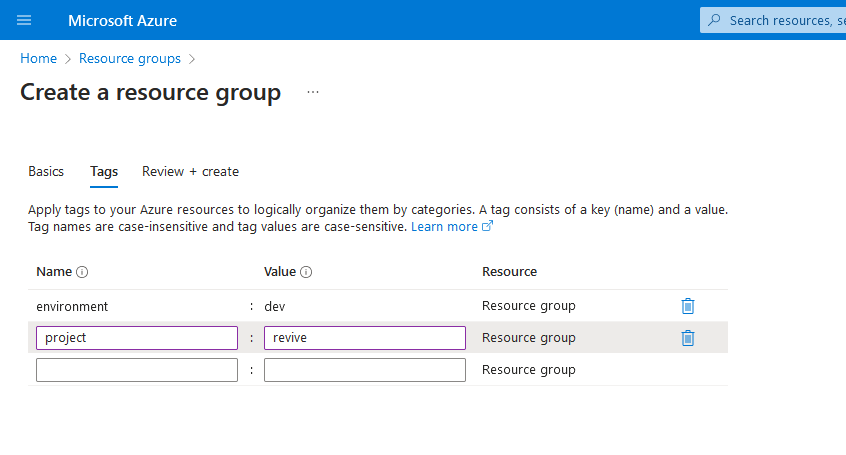Click the empty new tag value field

coord(365,370)
